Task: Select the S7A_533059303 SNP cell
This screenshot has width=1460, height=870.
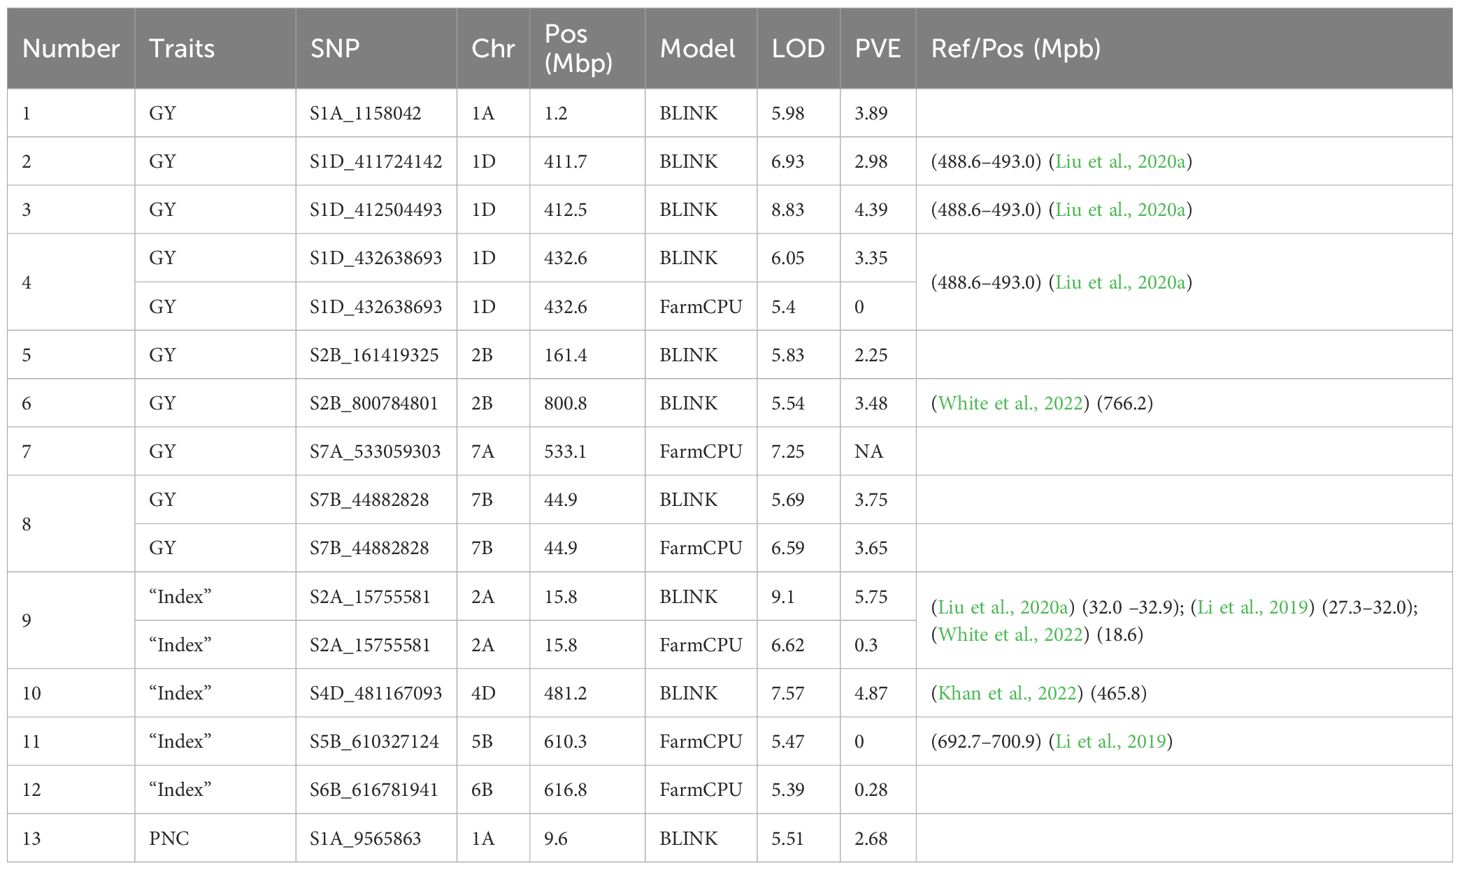Action: coord(374,452)
